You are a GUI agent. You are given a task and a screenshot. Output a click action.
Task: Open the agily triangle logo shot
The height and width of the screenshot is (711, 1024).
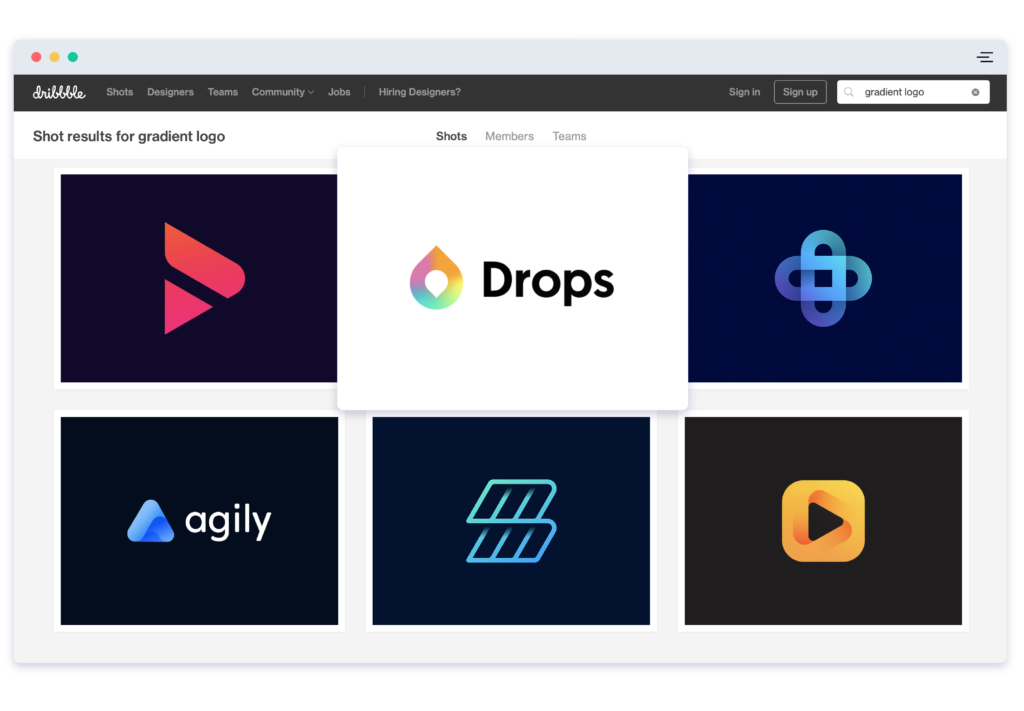[199, 521]
